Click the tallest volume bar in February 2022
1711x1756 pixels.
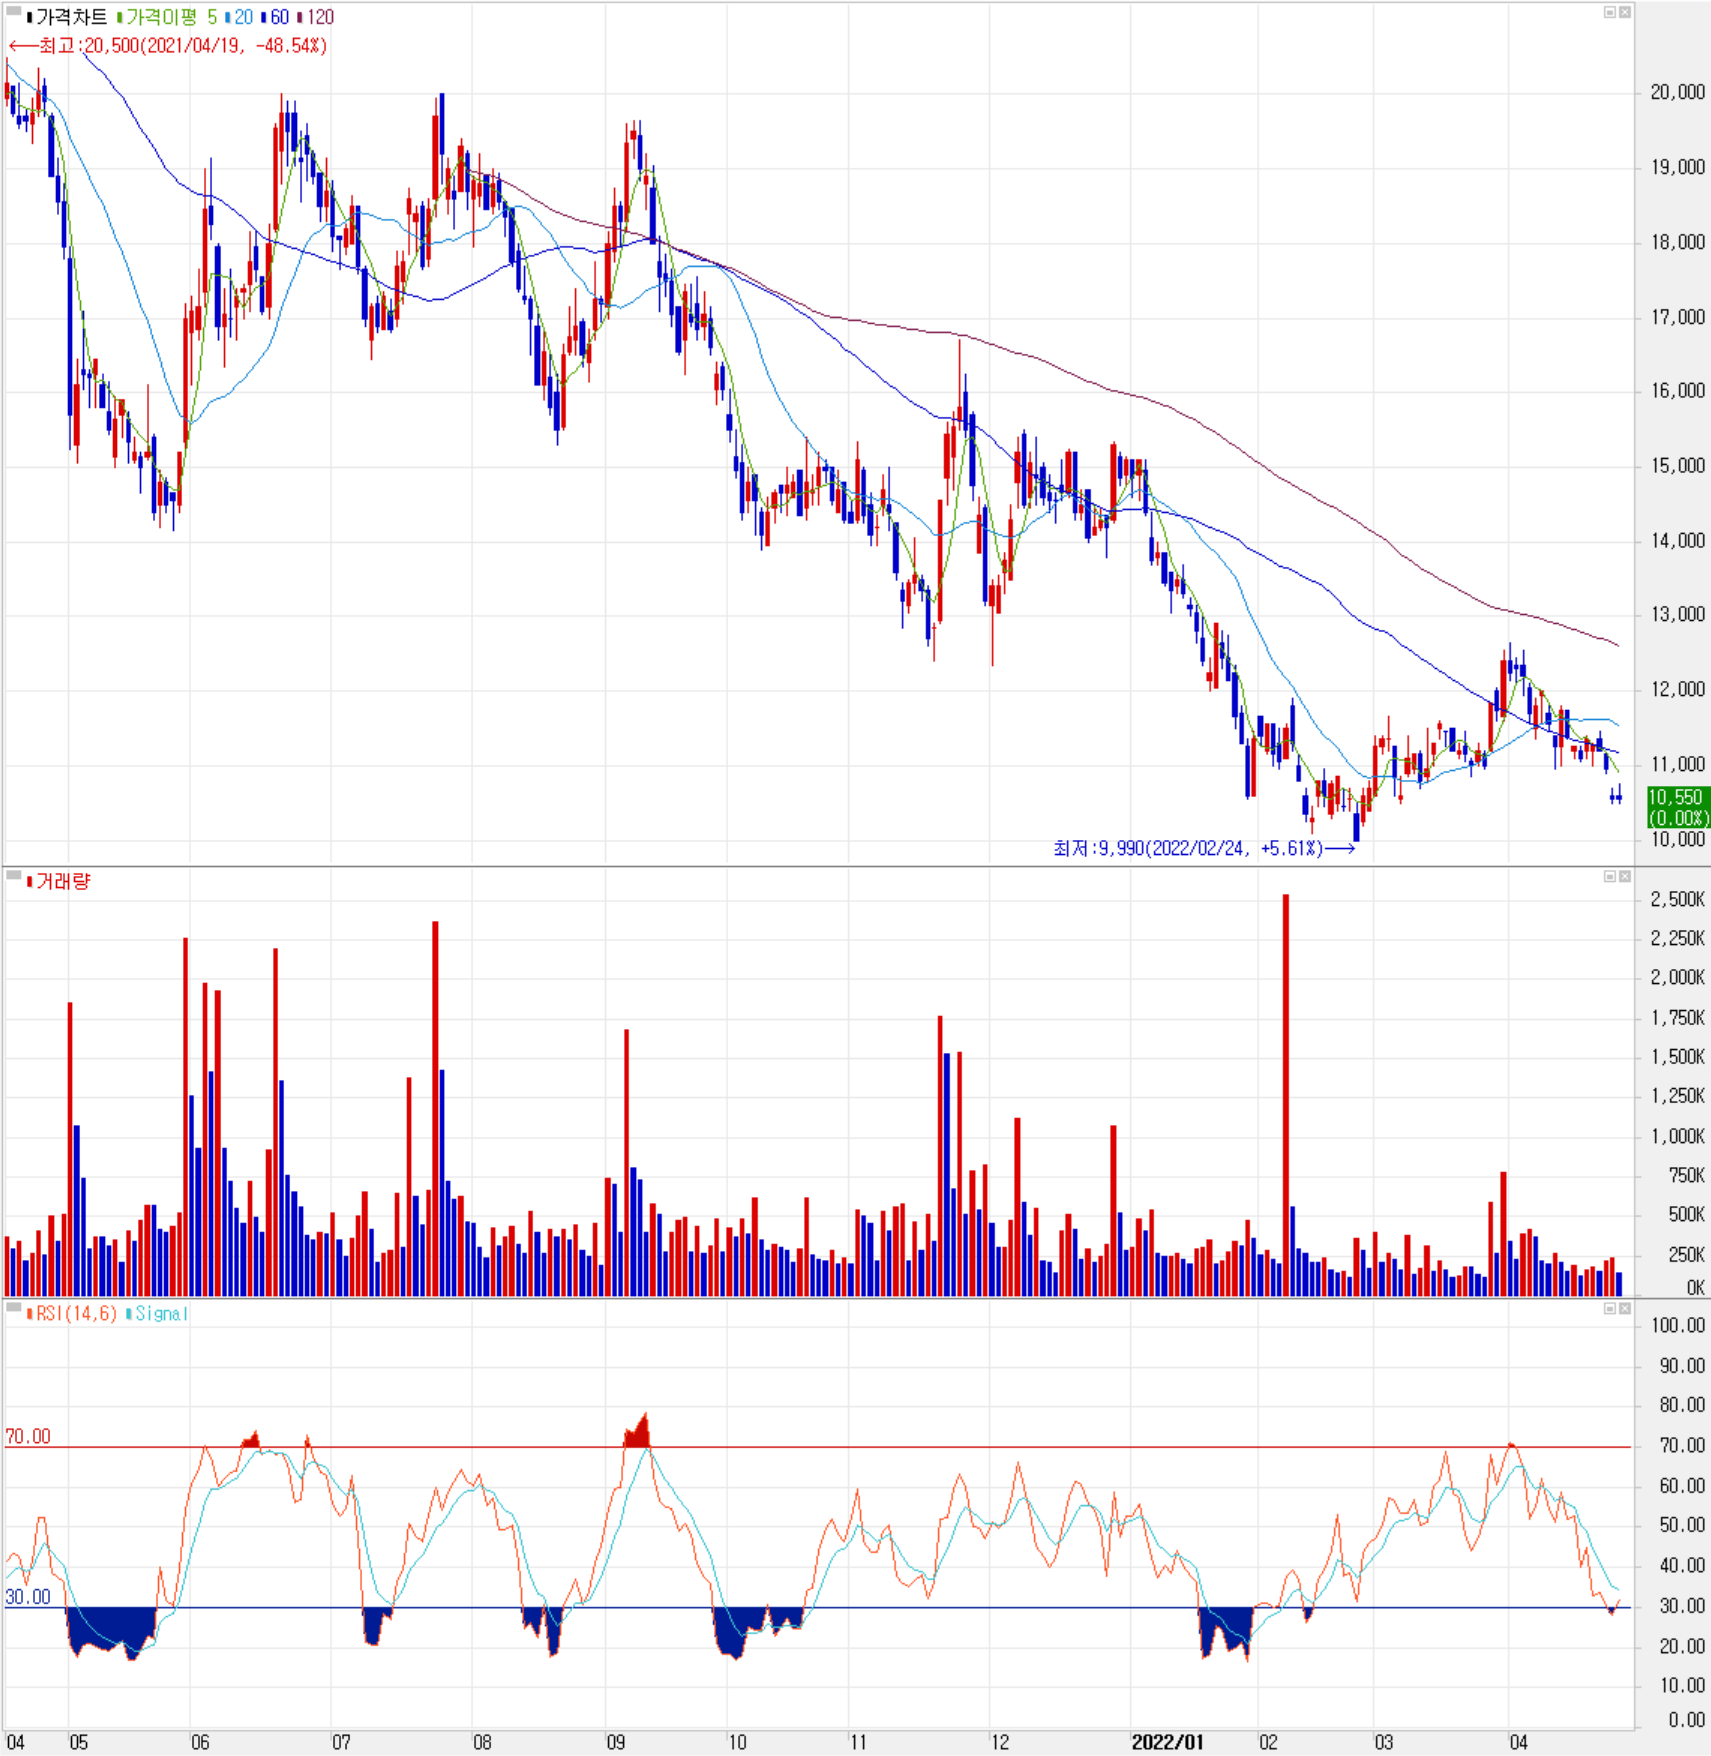click(1286, 1095)
